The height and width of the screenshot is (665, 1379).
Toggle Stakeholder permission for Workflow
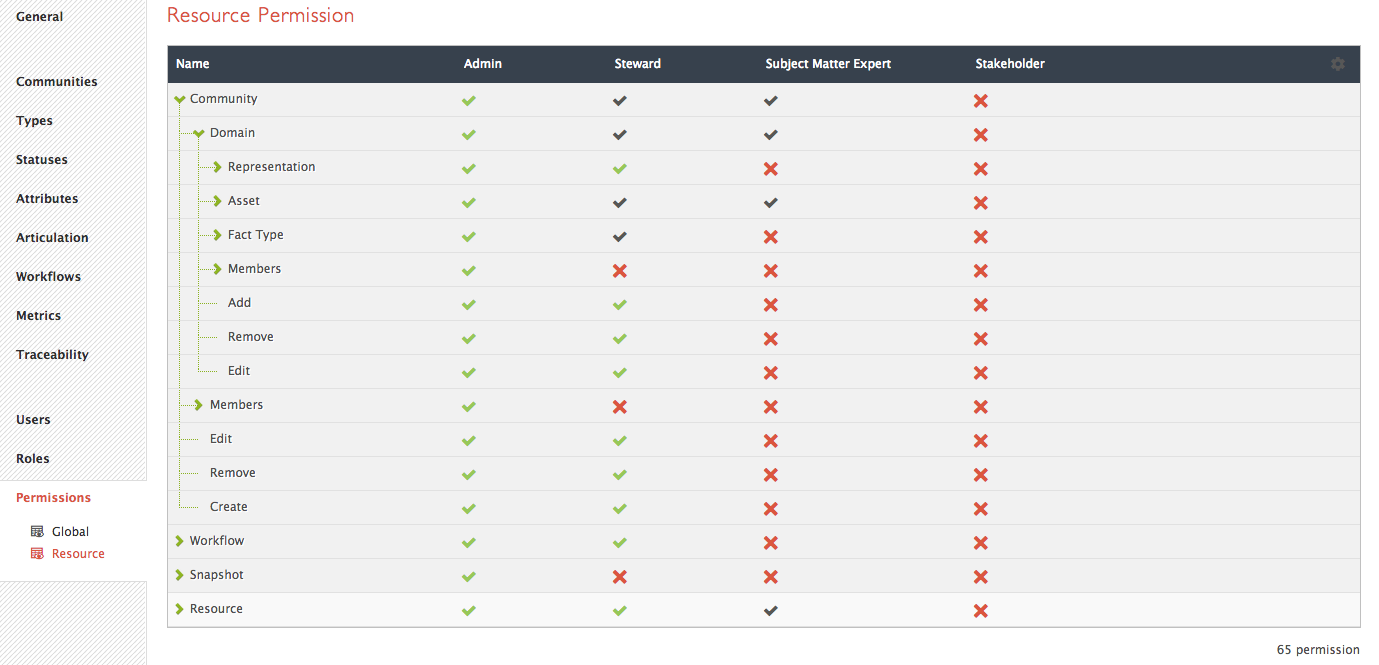coord(981,542)
